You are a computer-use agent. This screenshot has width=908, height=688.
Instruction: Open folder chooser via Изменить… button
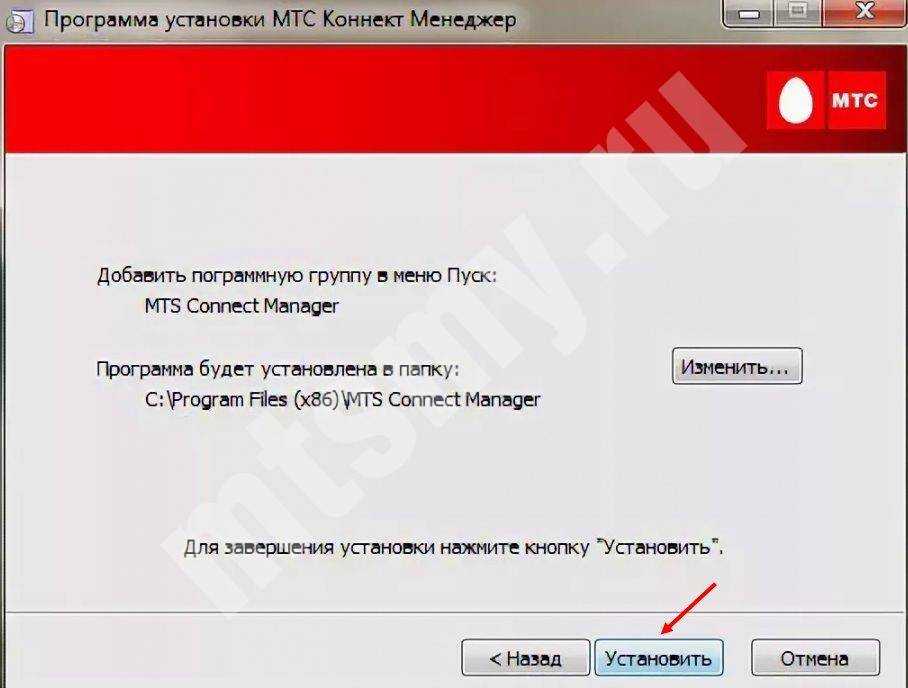point(737,366)
